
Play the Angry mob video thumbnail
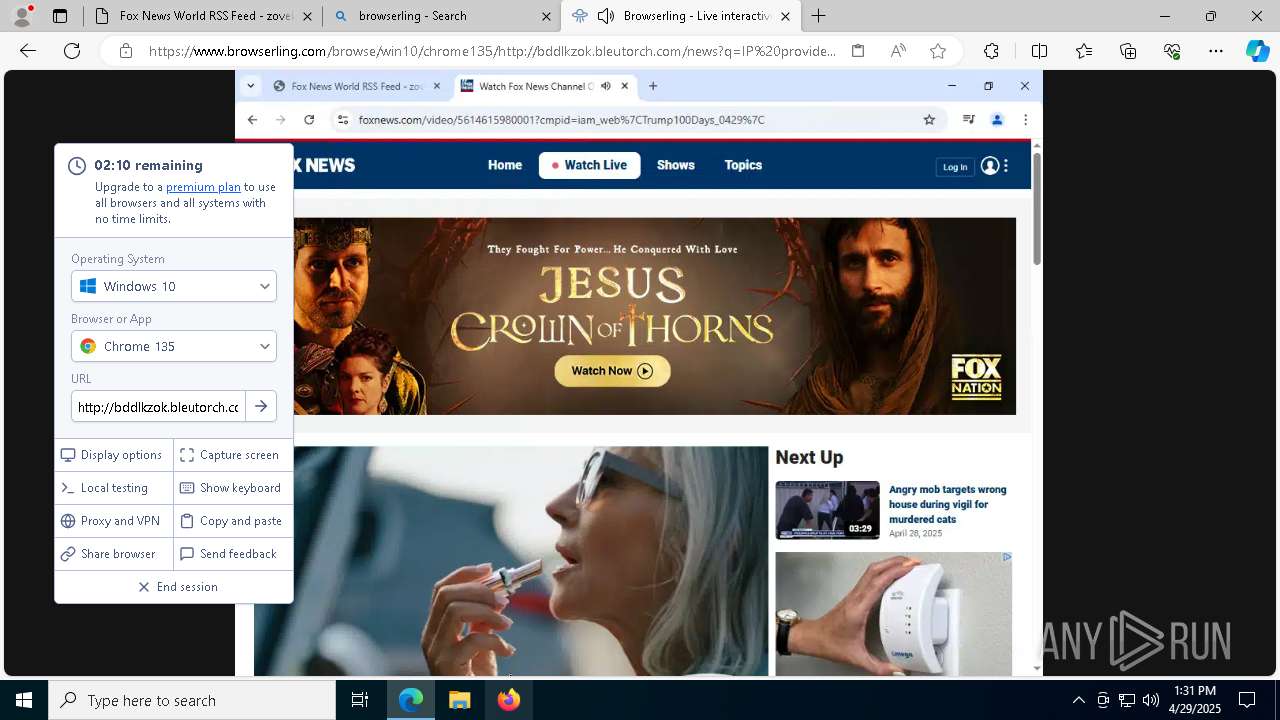point(827,510)
